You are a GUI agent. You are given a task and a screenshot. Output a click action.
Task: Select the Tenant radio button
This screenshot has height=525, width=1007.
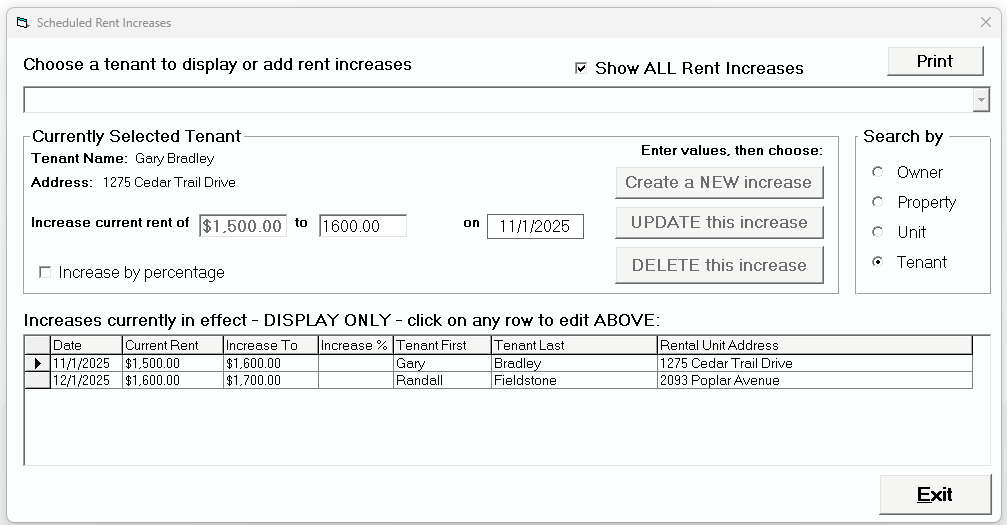click(x=878, y=262)
